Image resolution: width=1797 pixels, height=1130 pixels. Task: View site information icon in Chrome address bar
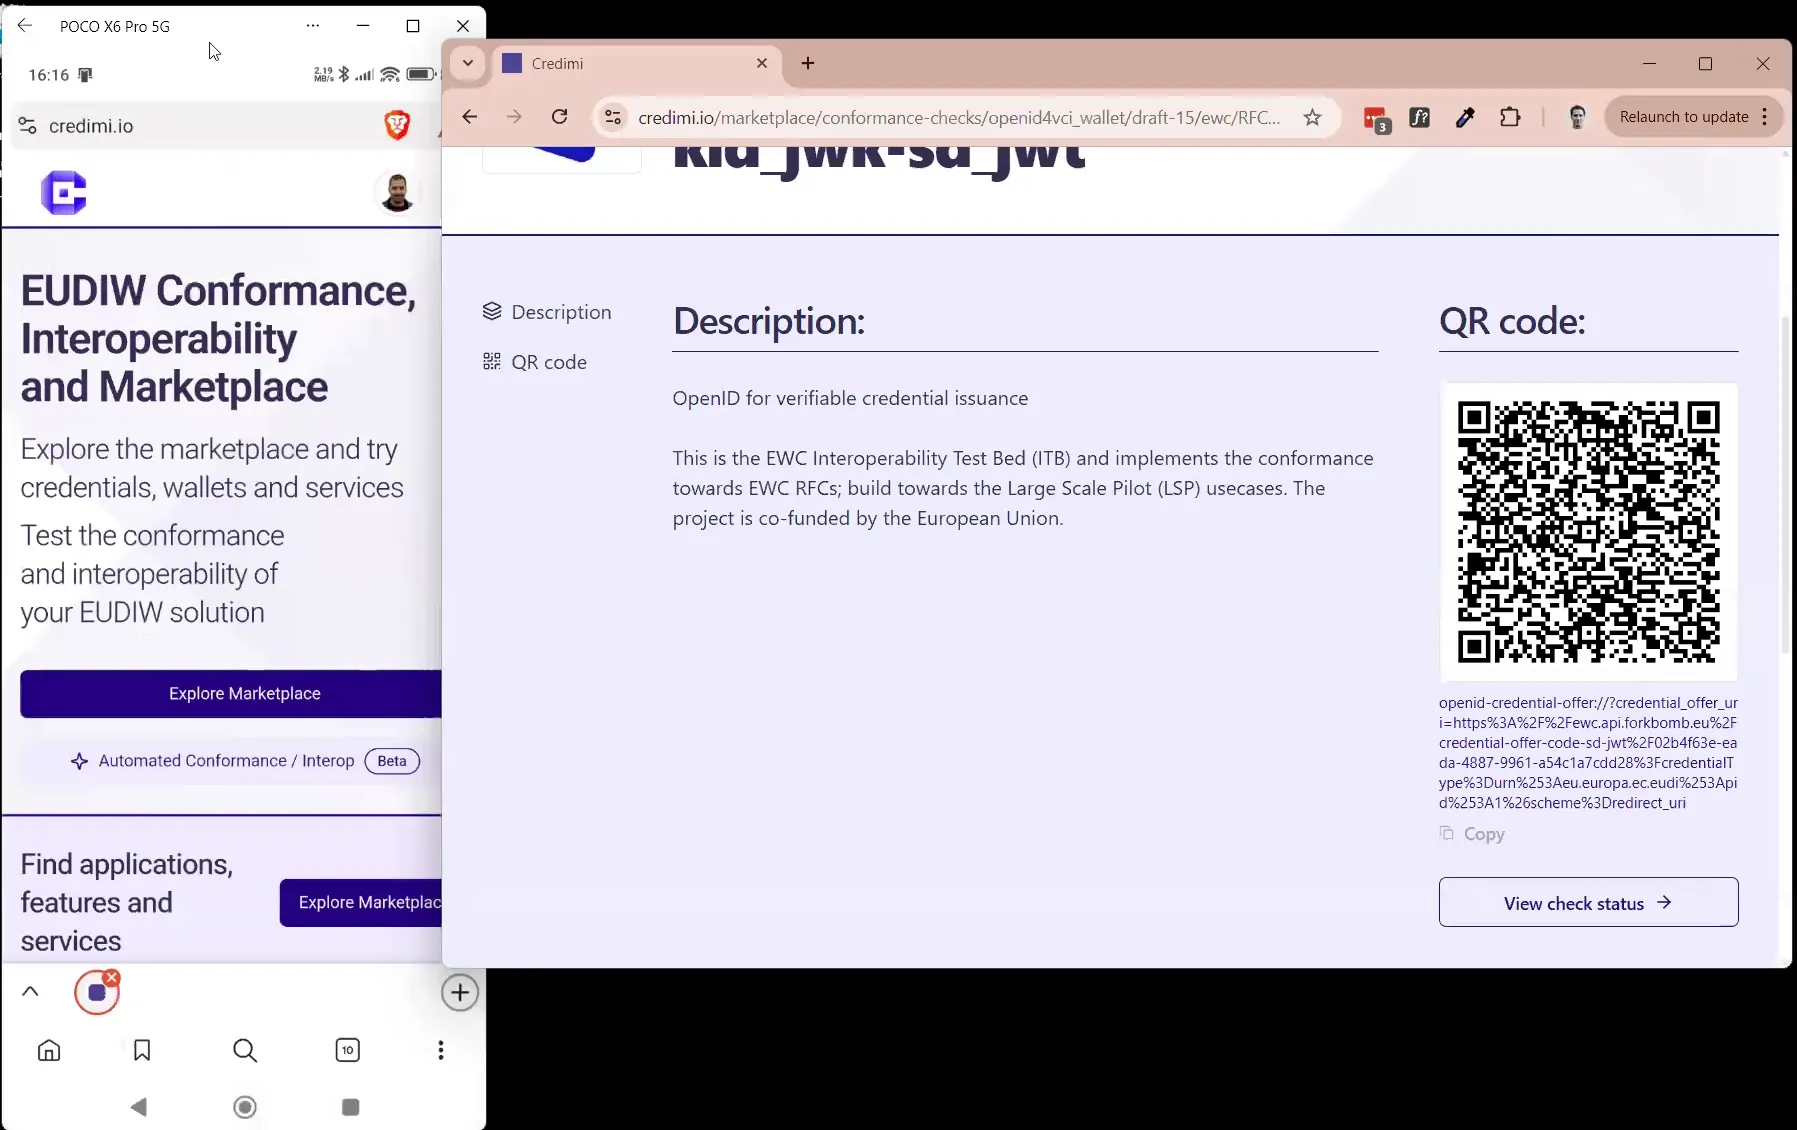point(613,118)
